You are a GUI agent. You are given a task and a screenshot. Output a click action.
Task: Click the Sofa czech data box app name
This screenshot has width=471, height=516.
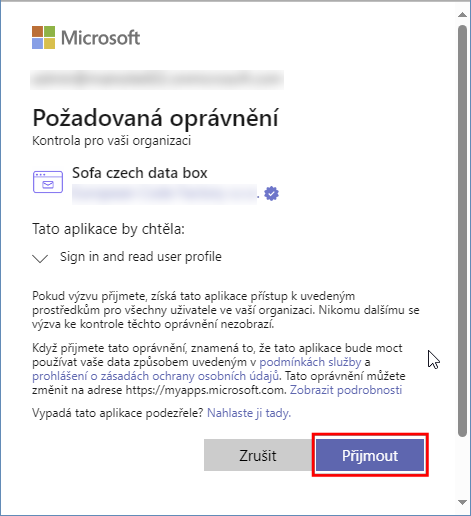point(140,173)
